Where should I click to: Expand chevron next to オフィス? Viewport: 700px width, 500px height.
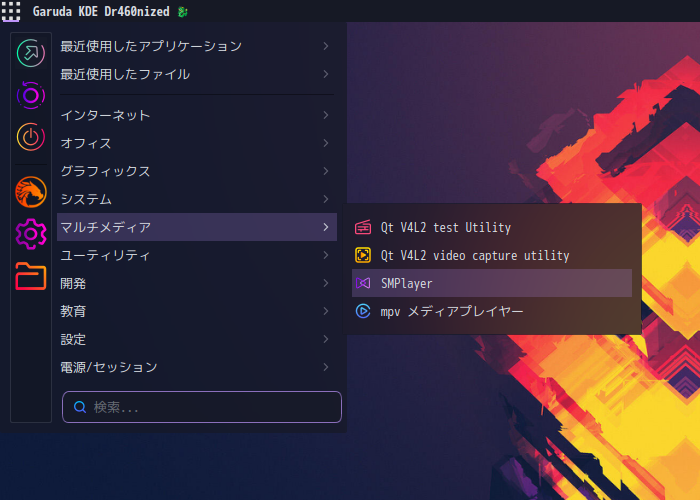pyautogui.click(x=326, y=143)
